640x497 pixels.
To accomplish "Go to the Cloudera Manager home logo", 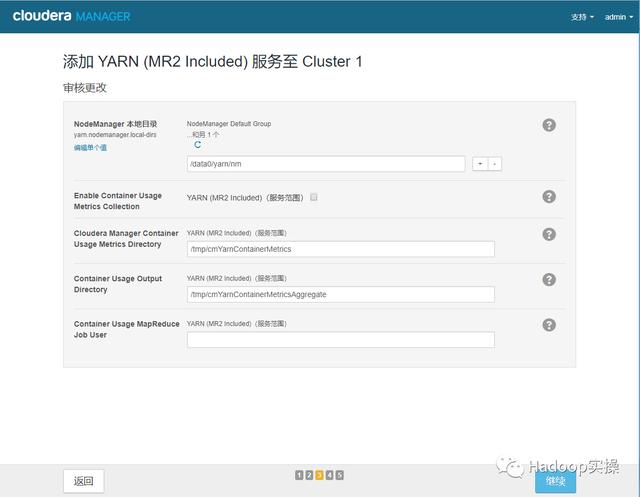I will click(71, 16).
